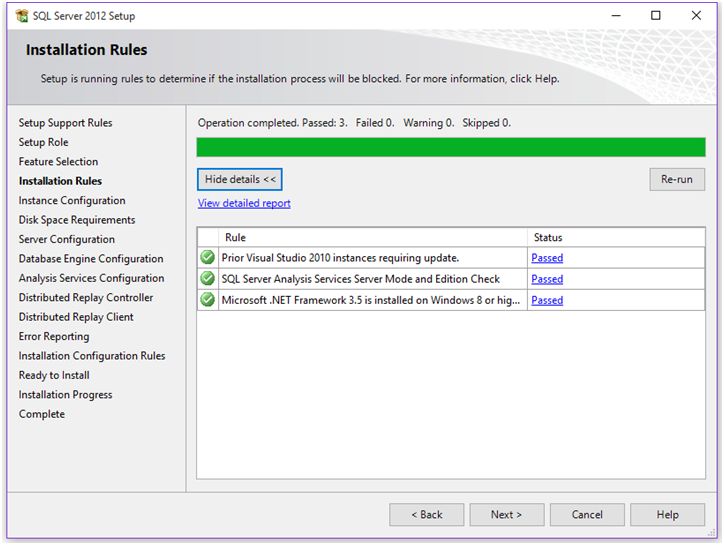Click the Status column header
Viewport: 724px width, 545px height.
coord(616,237)
